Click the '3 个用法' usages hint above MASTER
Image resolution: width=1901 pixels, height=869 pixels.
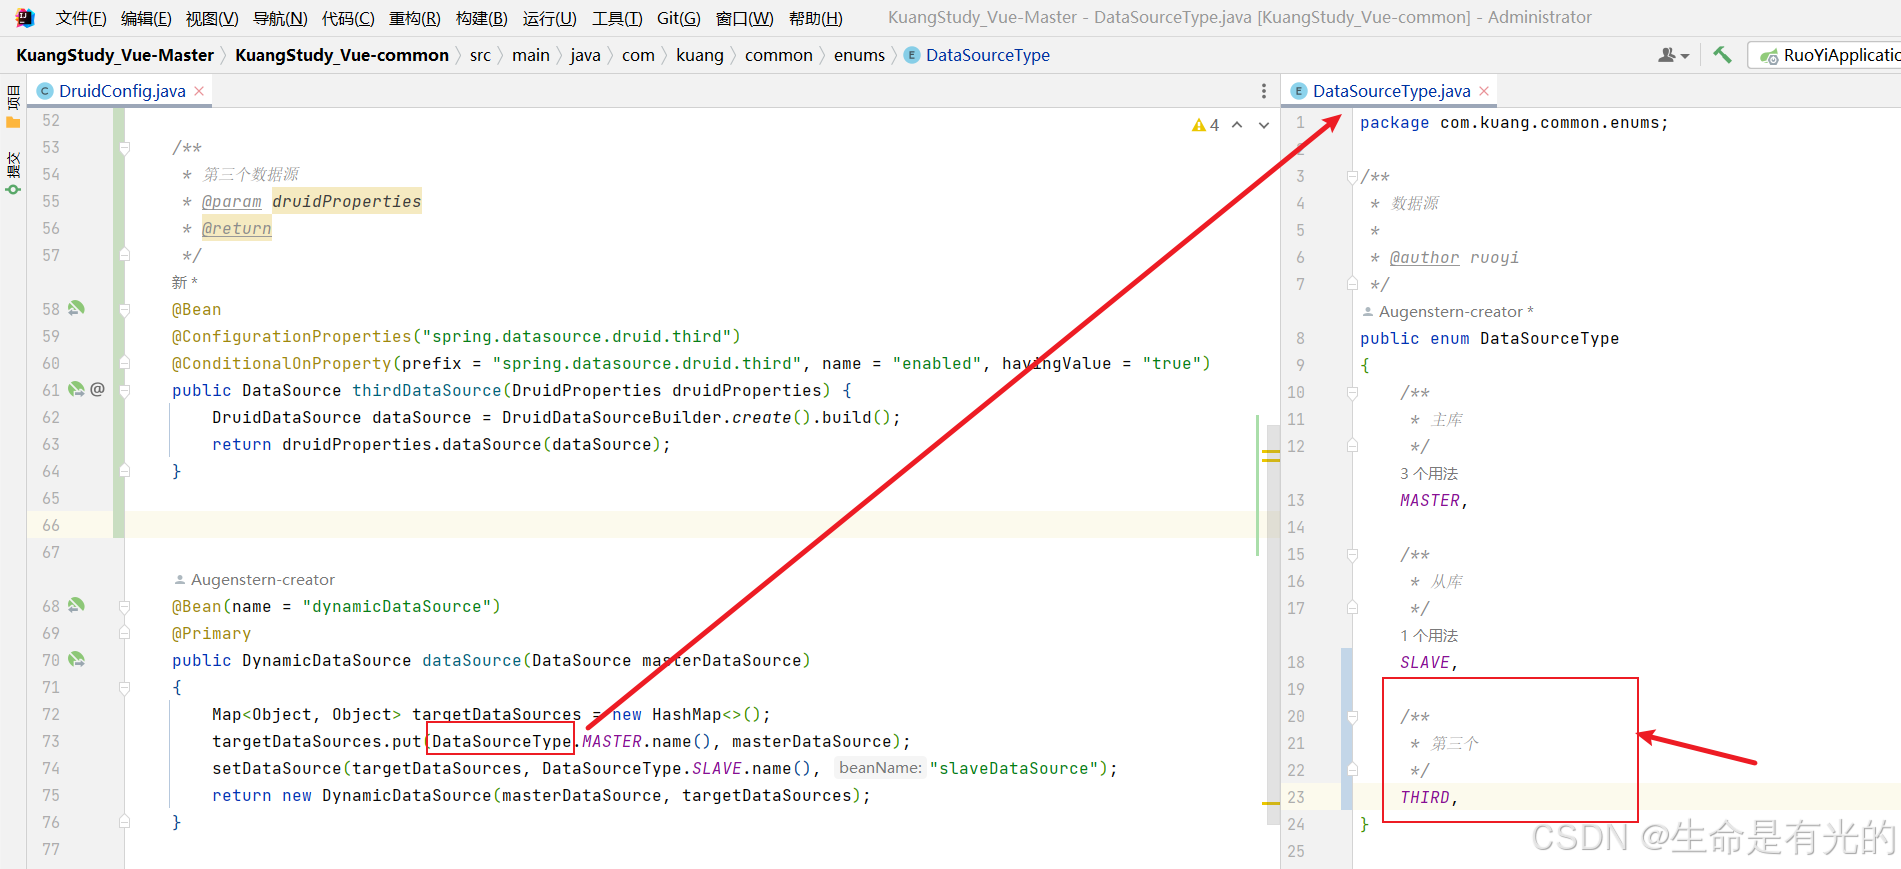tap(1429, 473)
